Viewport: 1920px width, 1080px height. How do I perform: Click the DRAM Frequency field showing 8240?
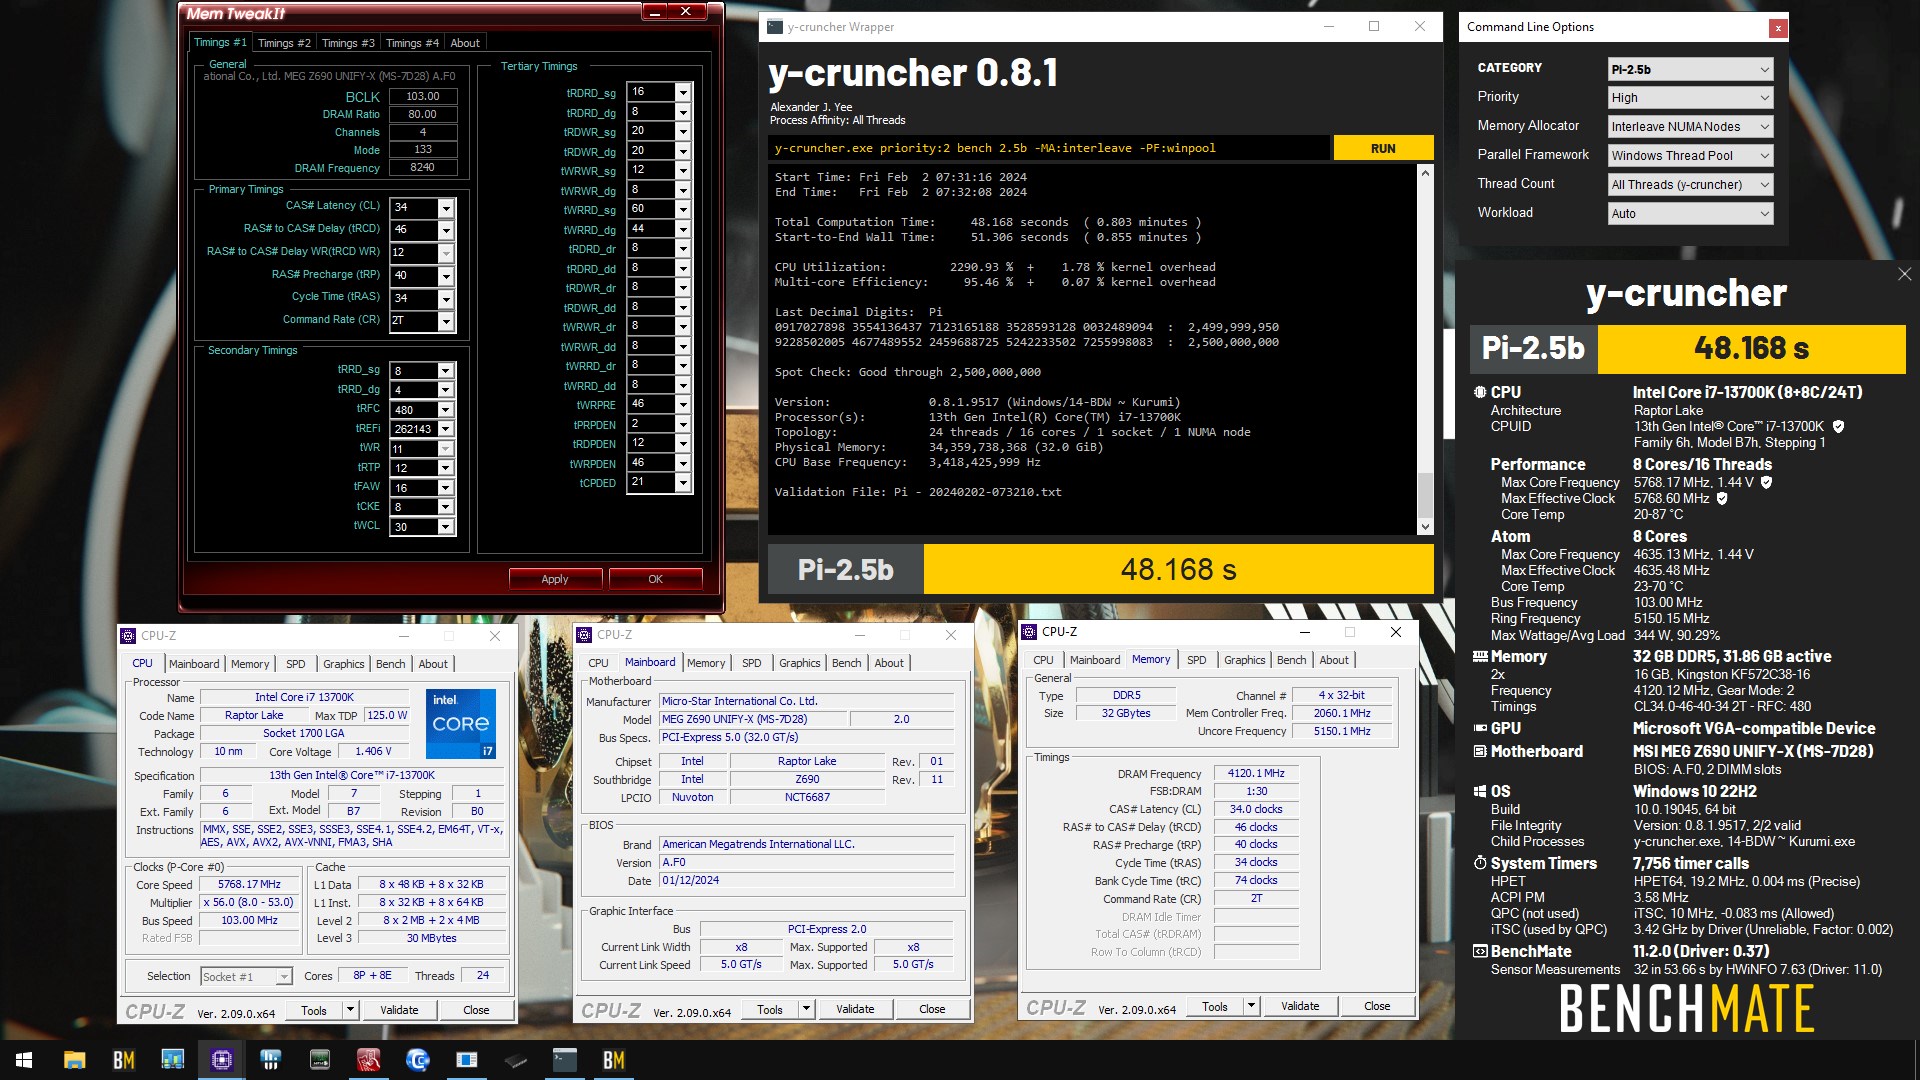coord(423,167)
